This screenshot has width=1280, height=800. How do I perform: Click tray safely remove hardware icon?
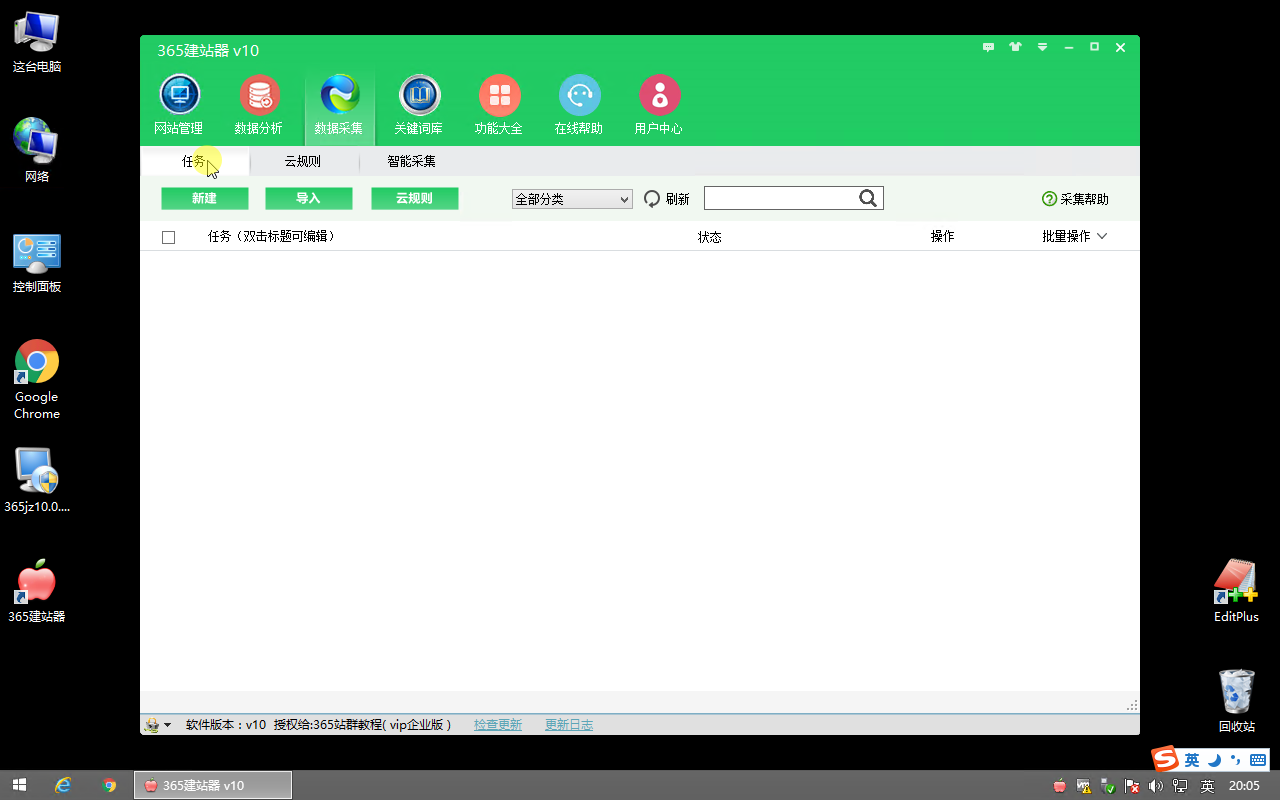click(x=1108, y=786)
